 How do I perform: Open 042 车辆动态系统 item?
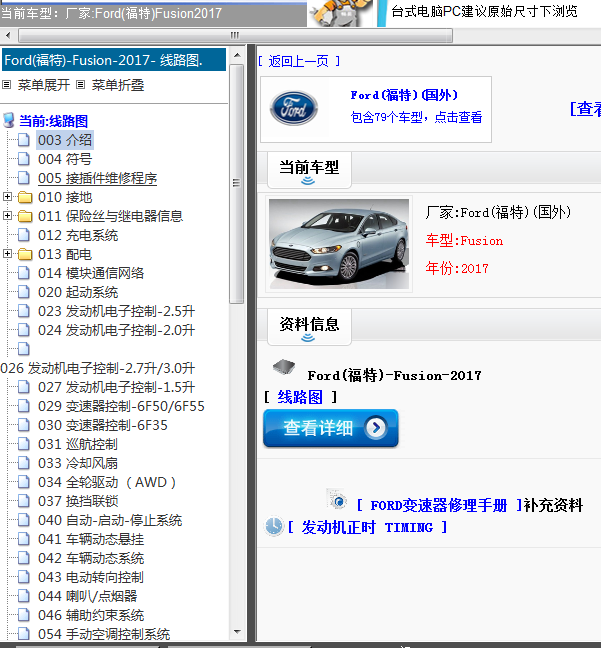click(x=91, y=558)
